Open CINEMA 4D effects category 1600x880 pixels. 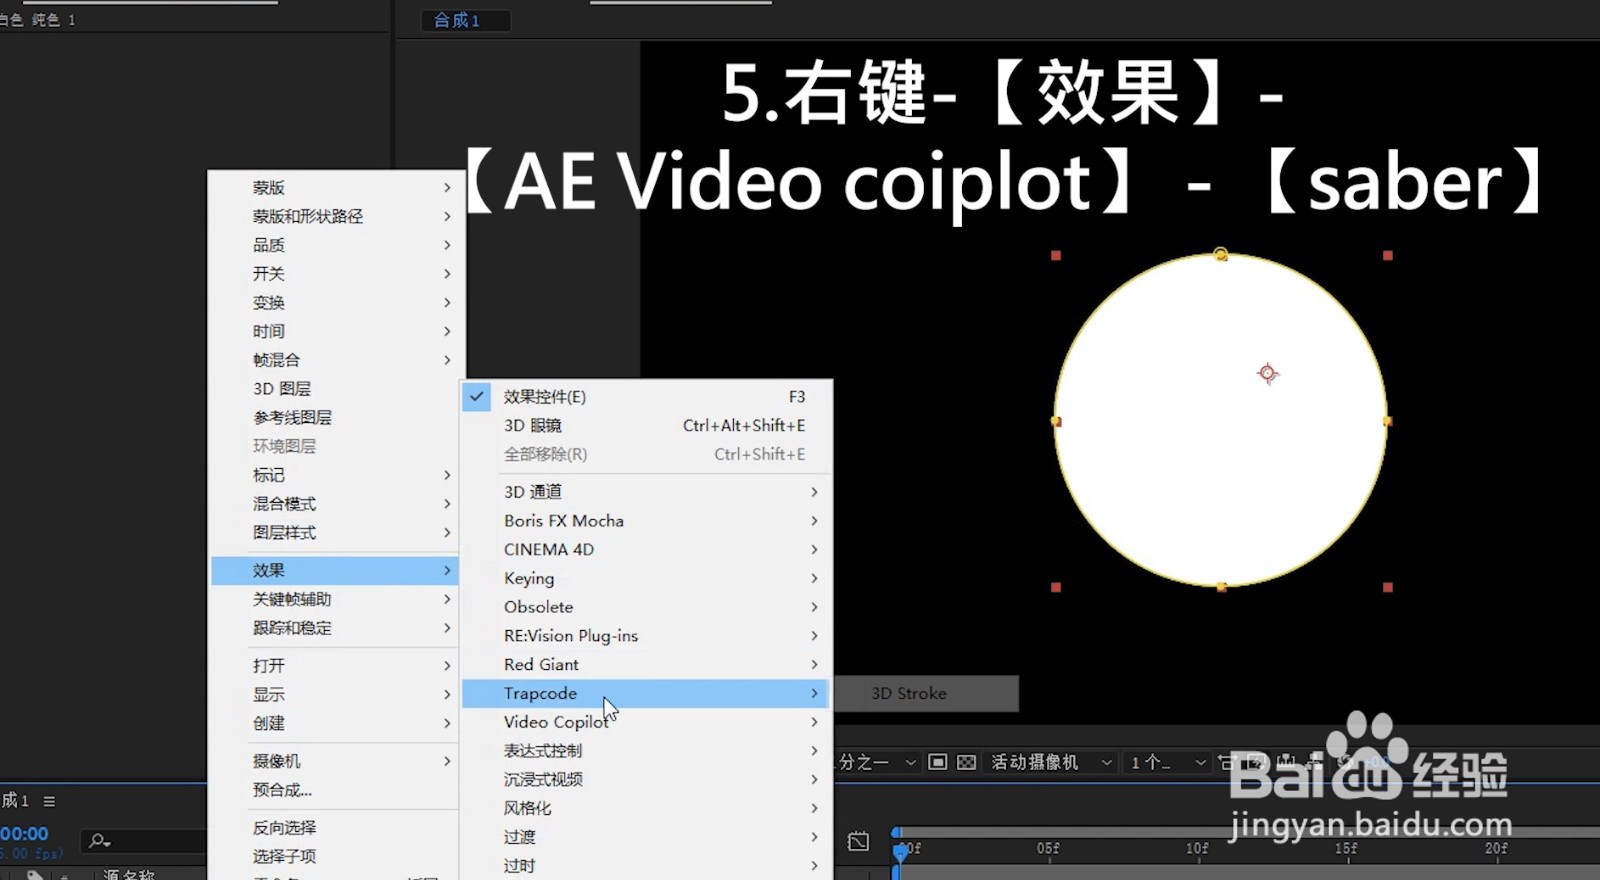tap(646, 550)
